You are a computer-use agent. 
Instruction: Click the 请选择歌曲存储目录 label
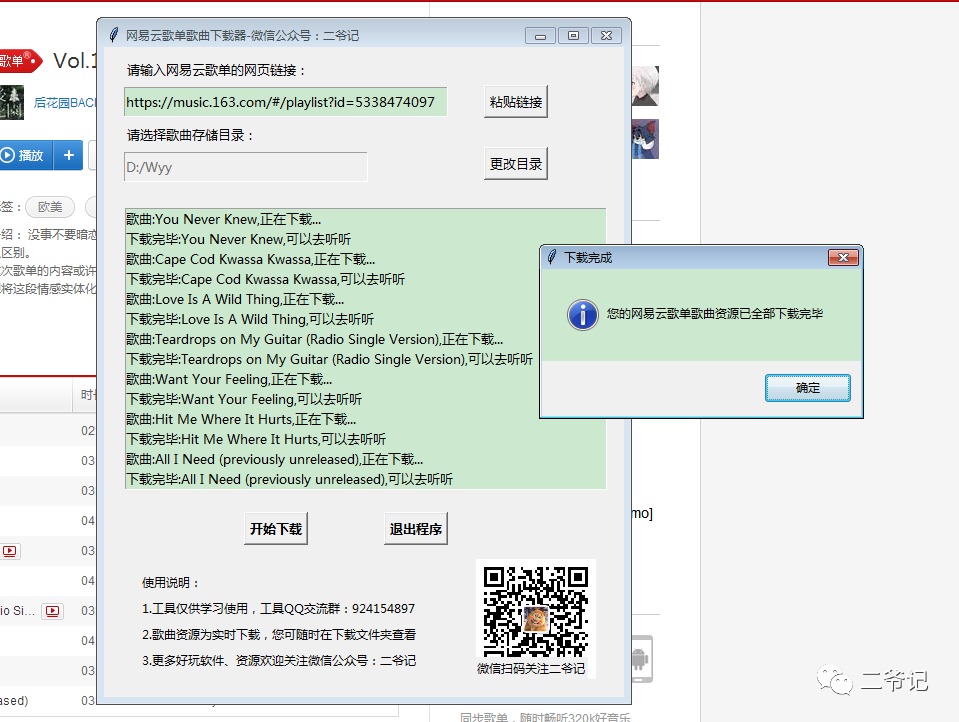point(190,135)
